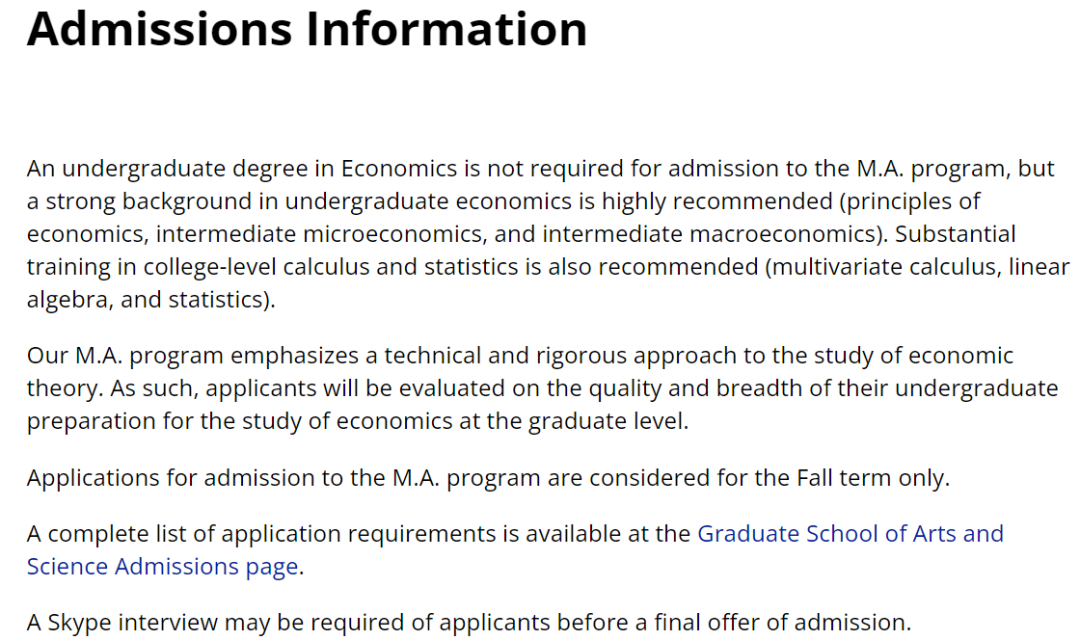The width and height of the screenshot is (1080, 640).
Task: Click the phrase intermediate macroeconomics
Action: point(709,234)
